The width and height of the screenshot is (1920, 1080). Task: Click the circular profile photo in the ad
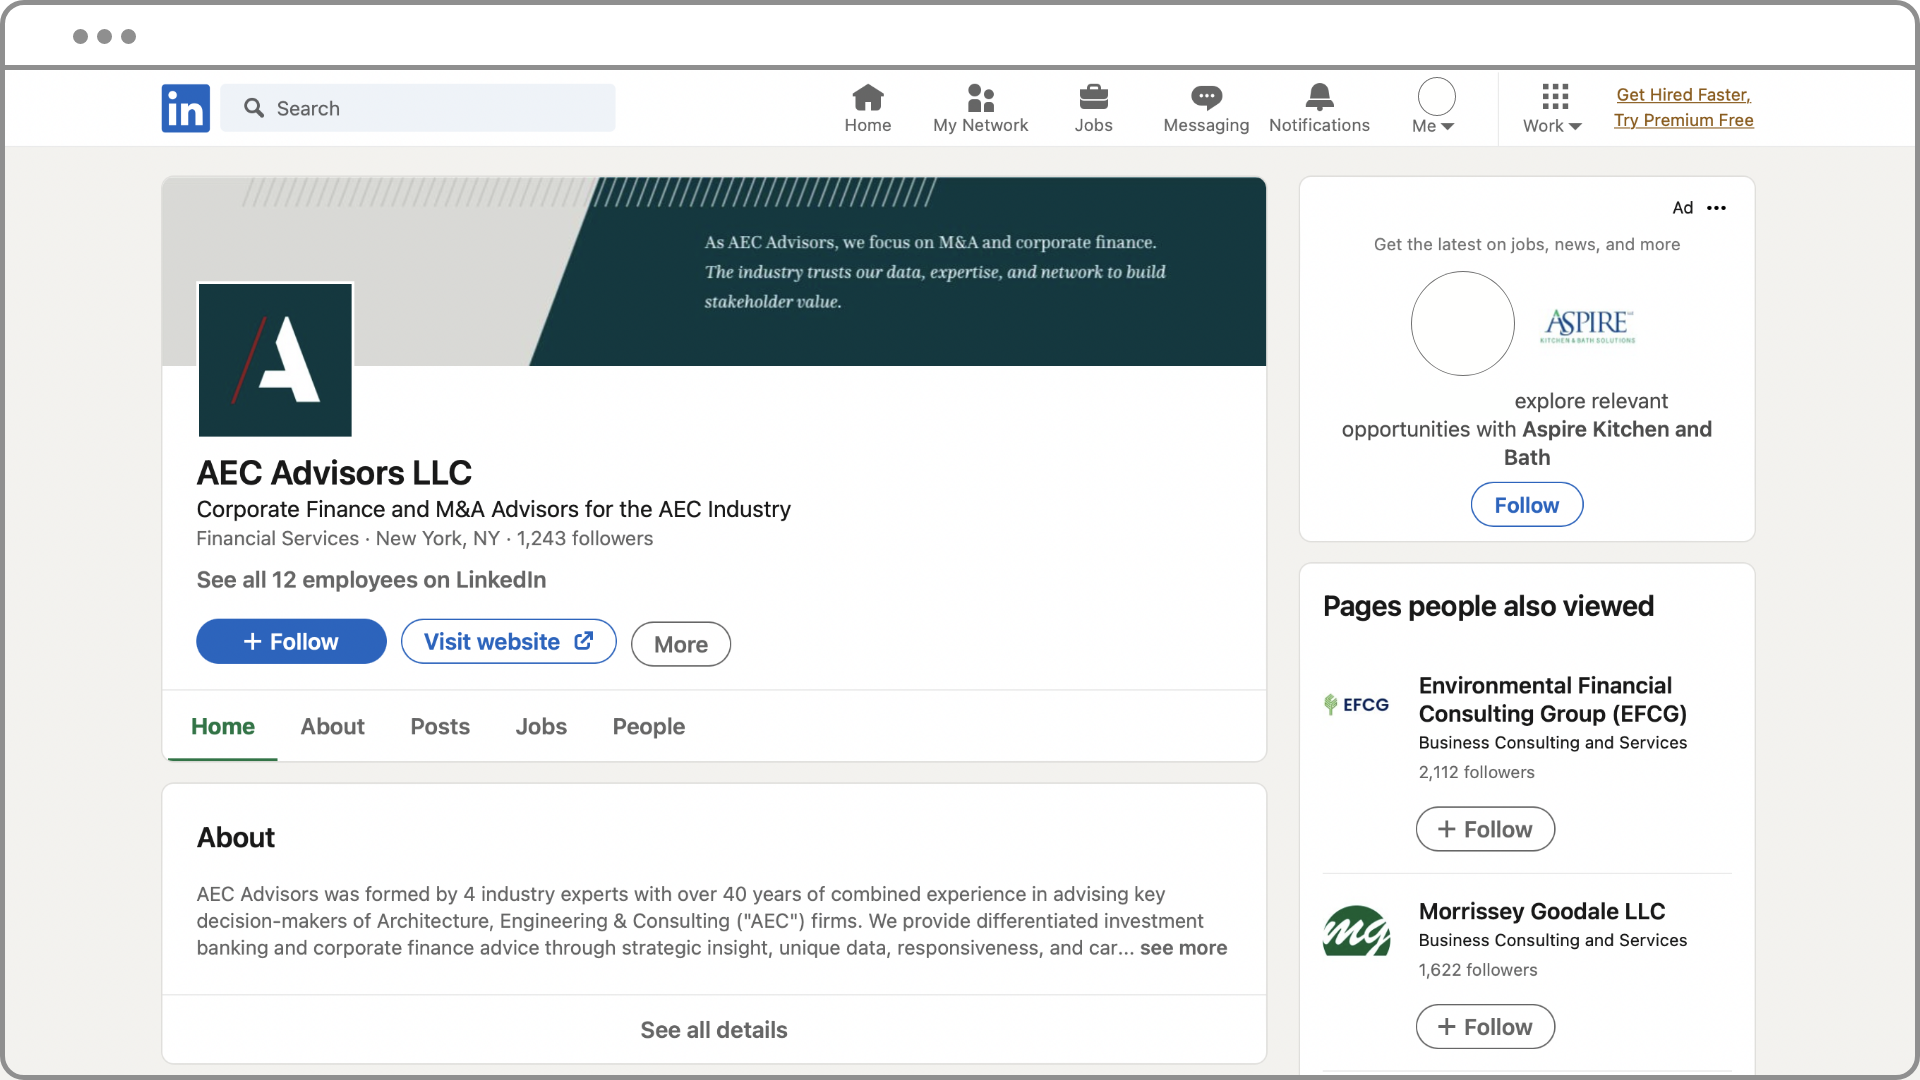(1462, 324)
